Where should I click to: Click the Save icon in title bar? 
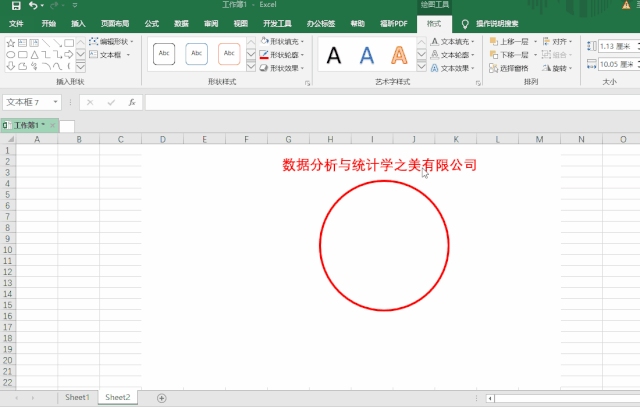pos(16,5)
